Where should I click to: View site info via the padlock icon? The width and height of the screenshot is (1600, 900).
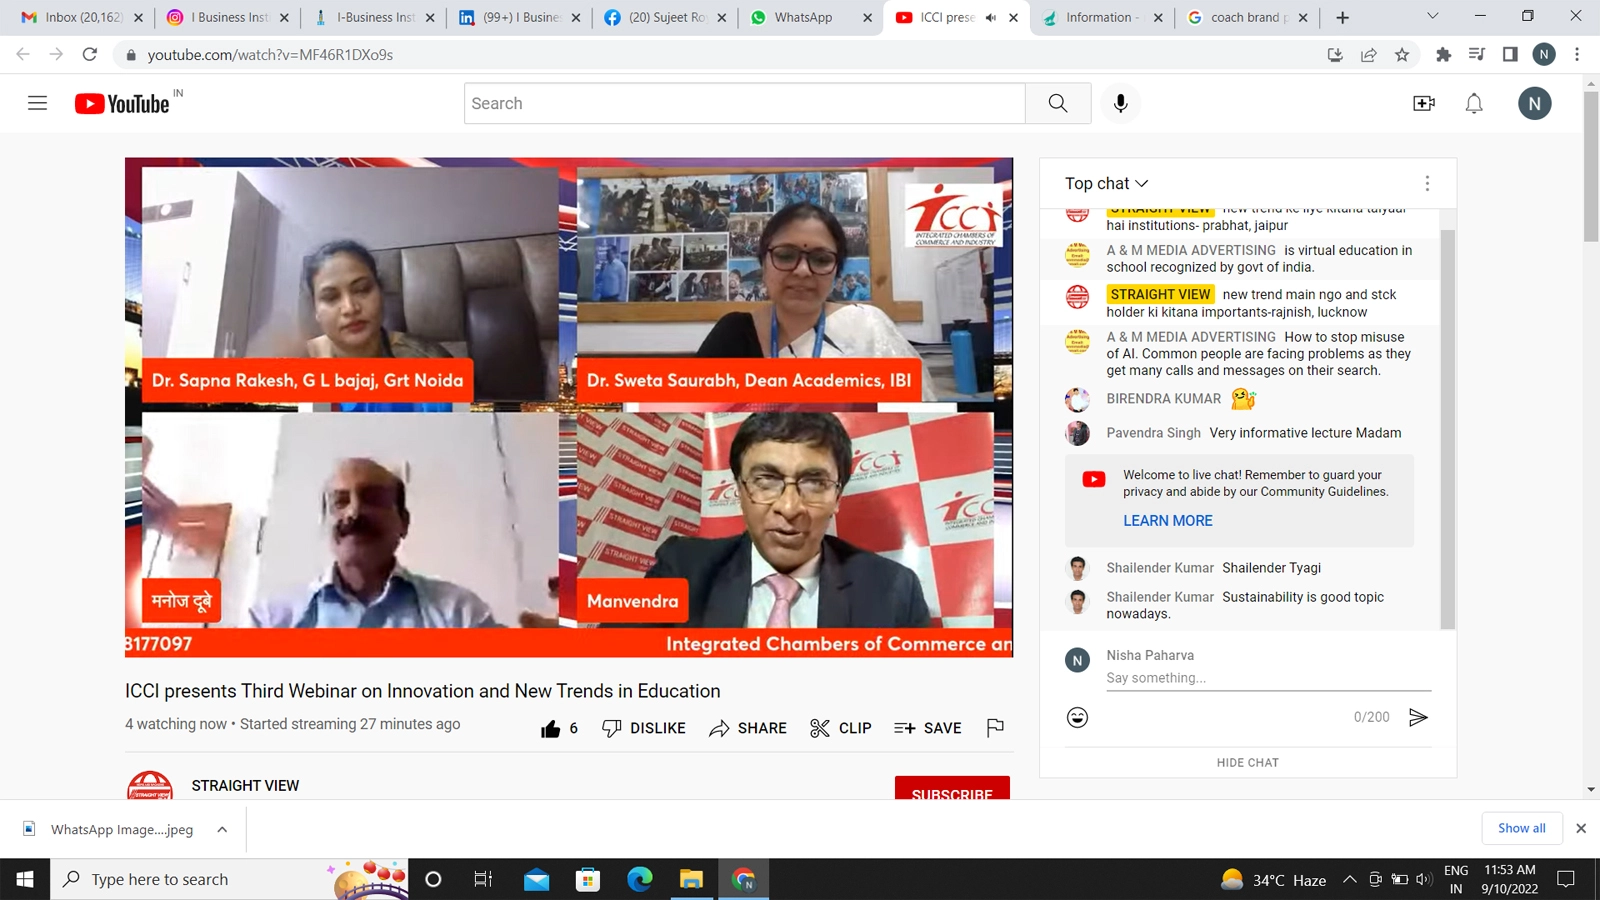click(130, 55)
